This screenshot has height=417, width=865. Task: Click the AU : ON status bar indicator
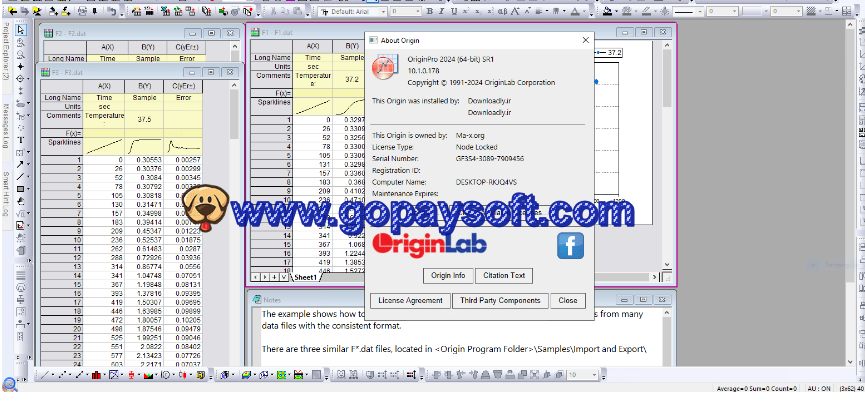pos(819,389)
